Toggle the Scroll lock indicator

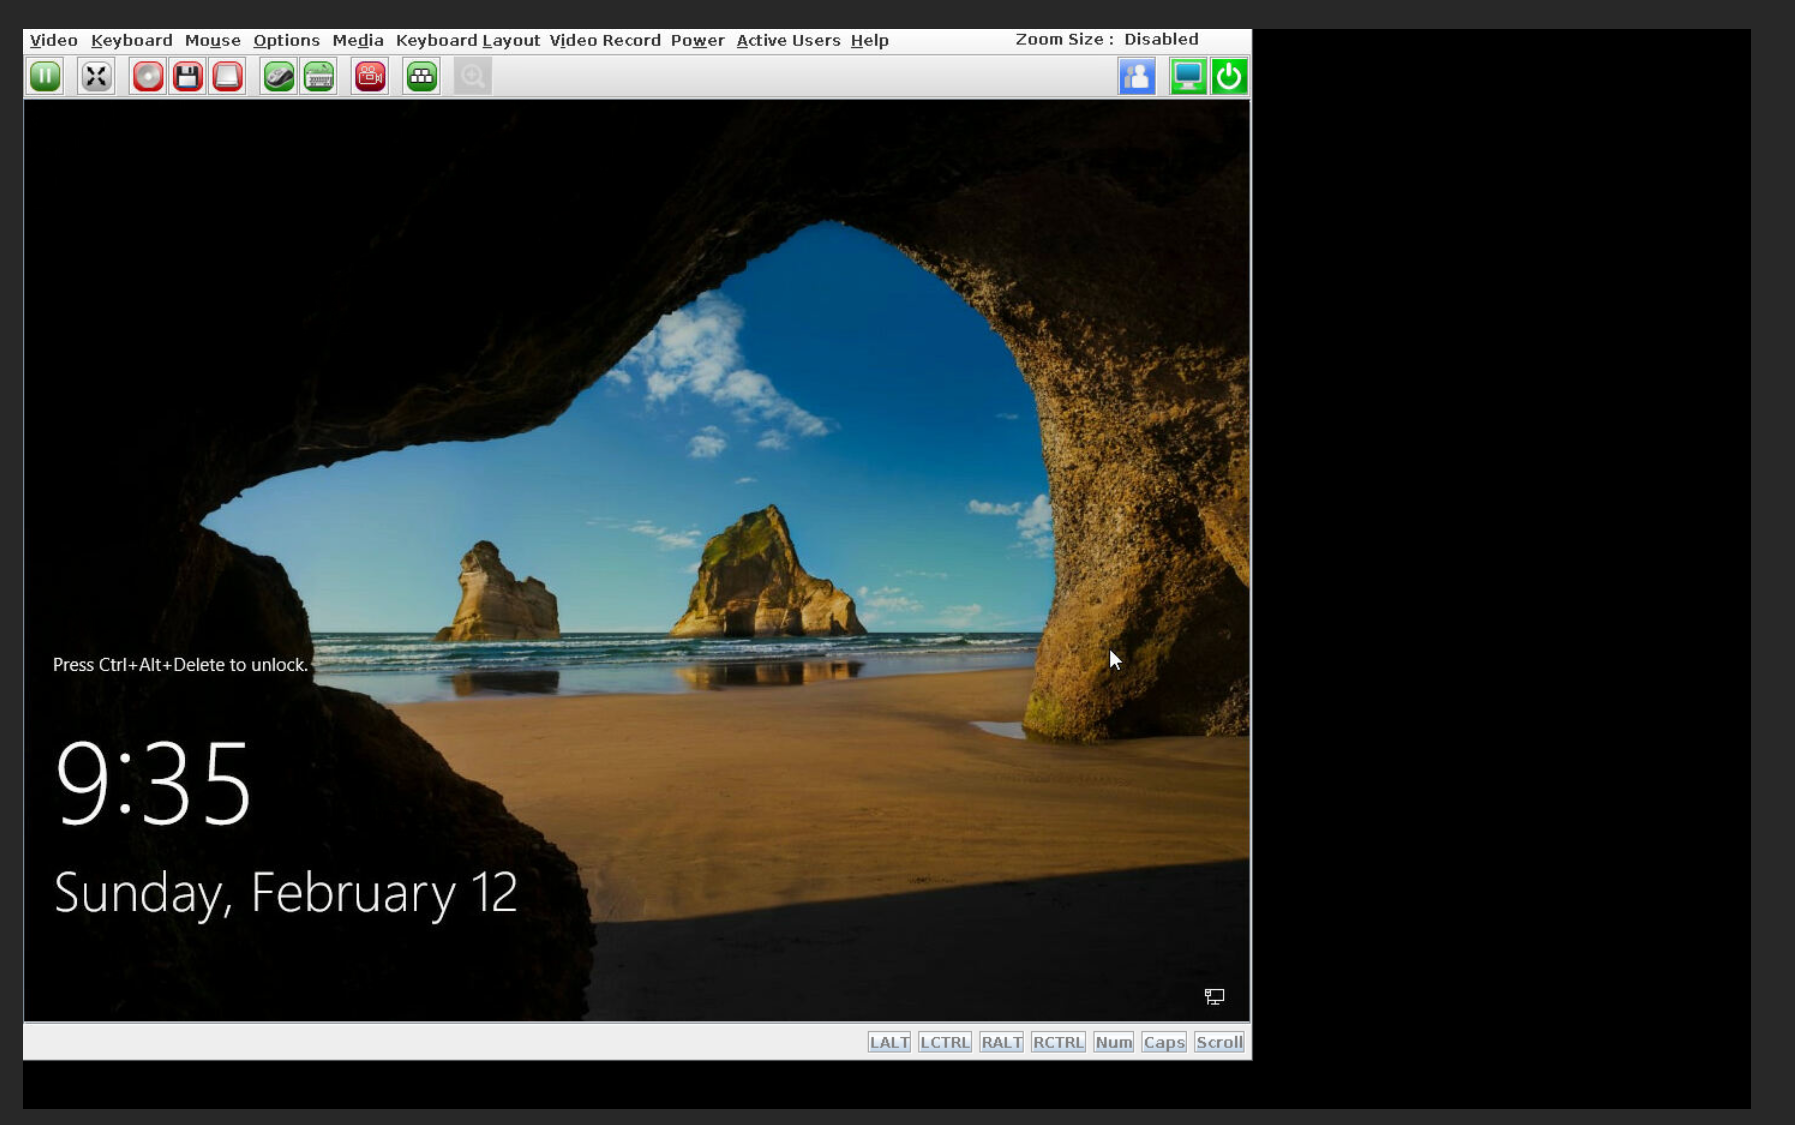[x=1219, y=1042]
